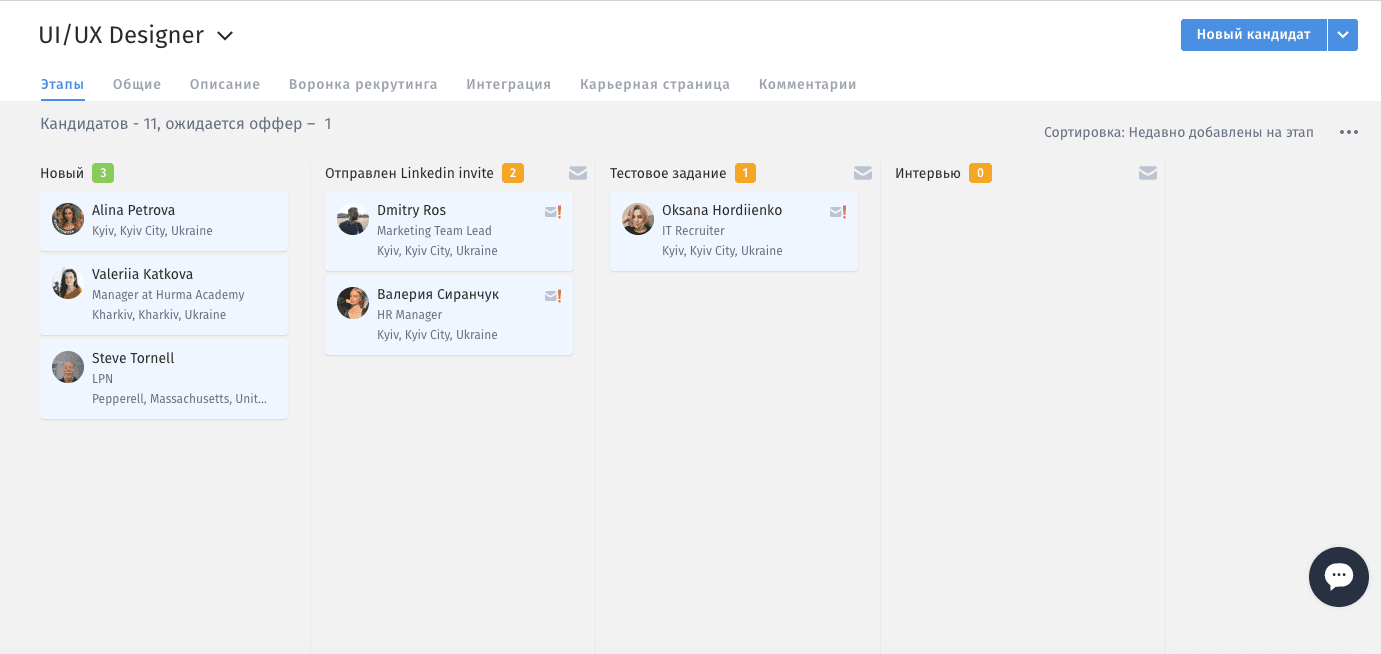The height and width of the screenshot is (654, 1381).
Task: Open the three-dots options menu near sorting
Action: click(x=1348, y=133)
